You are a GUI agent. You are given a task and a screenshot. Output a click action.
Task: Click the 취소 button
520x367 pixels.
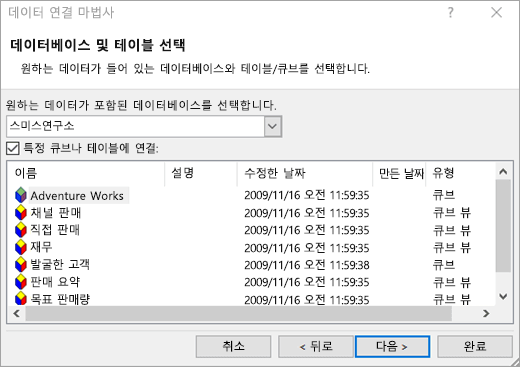233,346
